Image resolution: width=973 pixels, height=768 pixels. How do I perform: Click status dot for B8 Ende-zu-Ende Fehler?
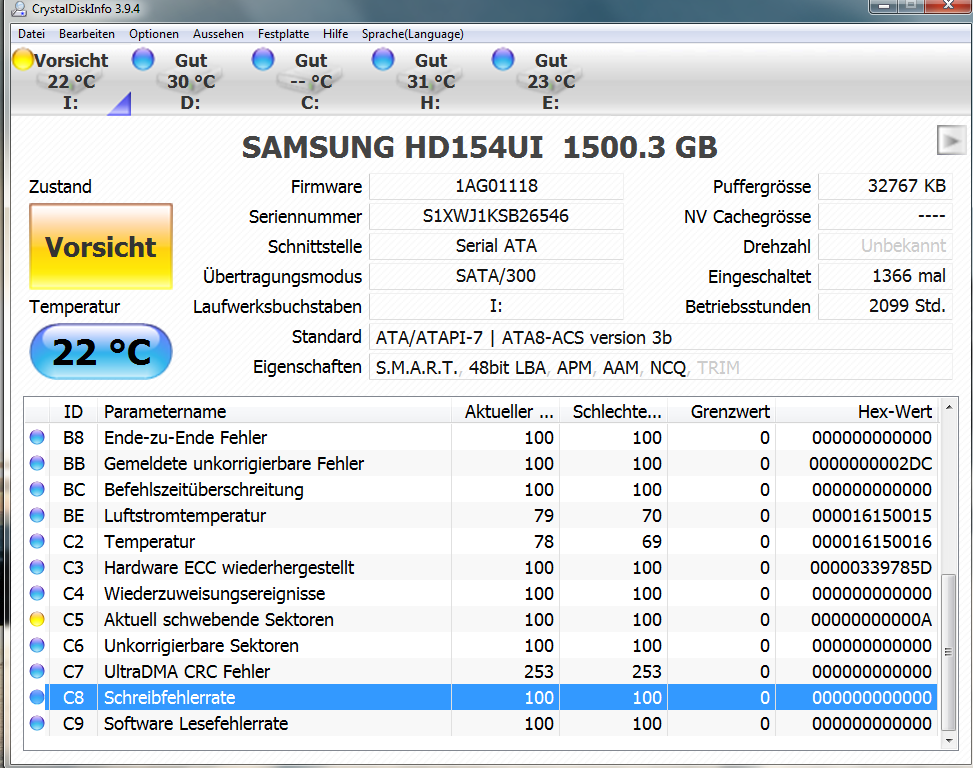coord(37,437)
